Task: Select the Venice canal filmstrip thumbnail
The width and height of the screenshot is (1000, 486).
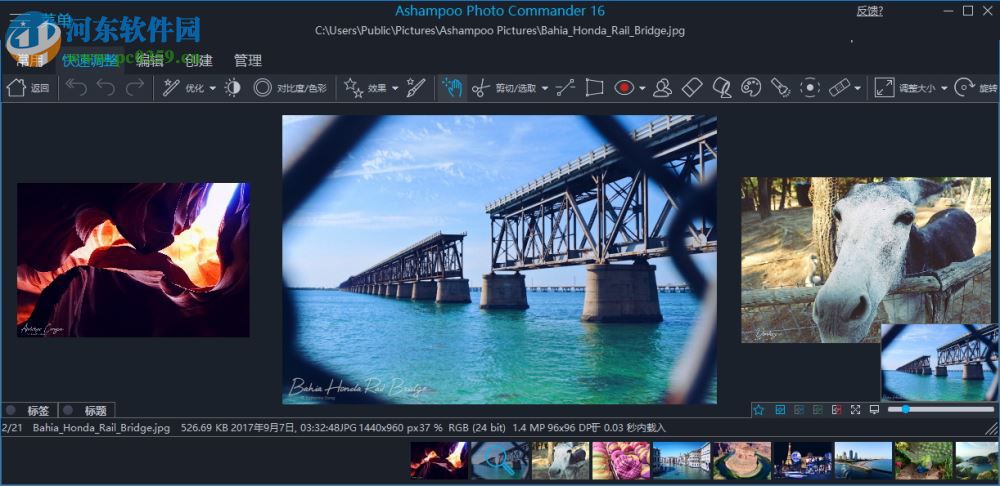Action: pos(682,460)
